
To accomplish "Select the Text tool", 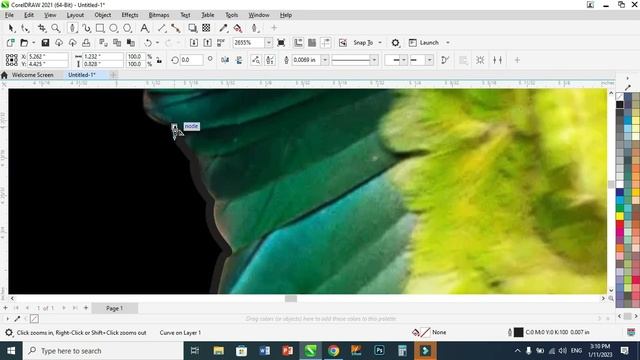I will (144, 28).
